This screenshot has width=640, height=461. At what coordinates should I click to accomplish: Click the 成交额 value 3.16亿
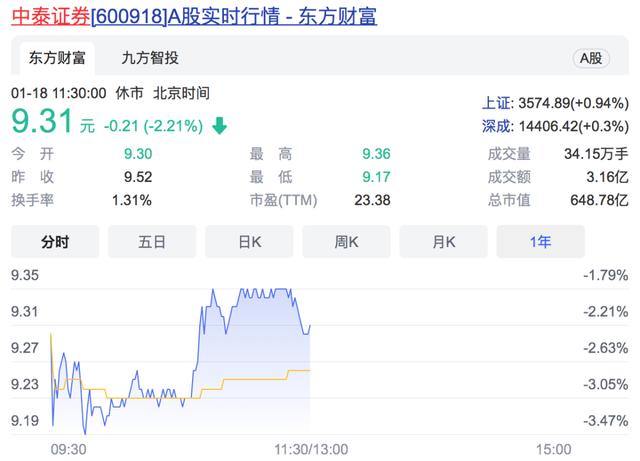(x=607, y=177)
